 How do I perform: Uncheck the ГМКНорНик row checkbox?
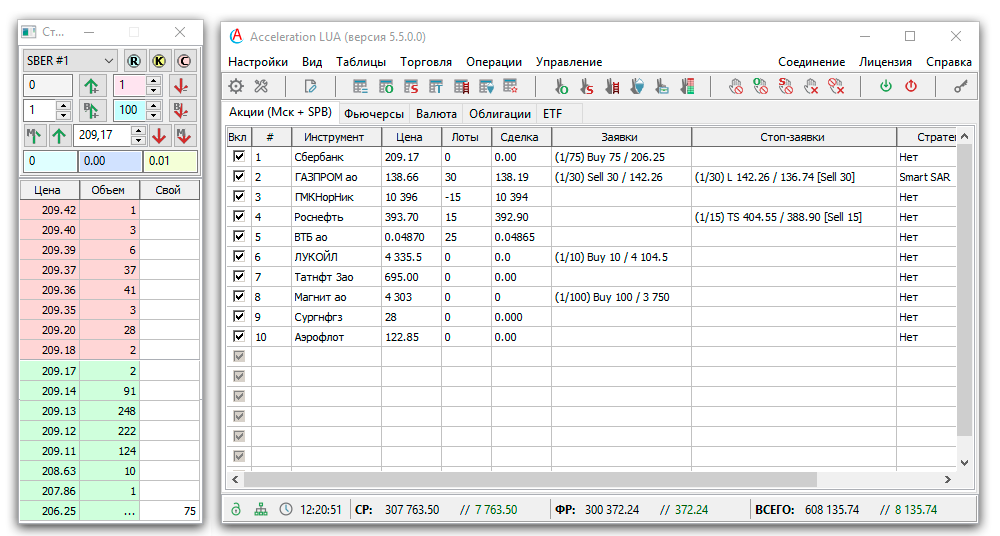click(239, 196)
